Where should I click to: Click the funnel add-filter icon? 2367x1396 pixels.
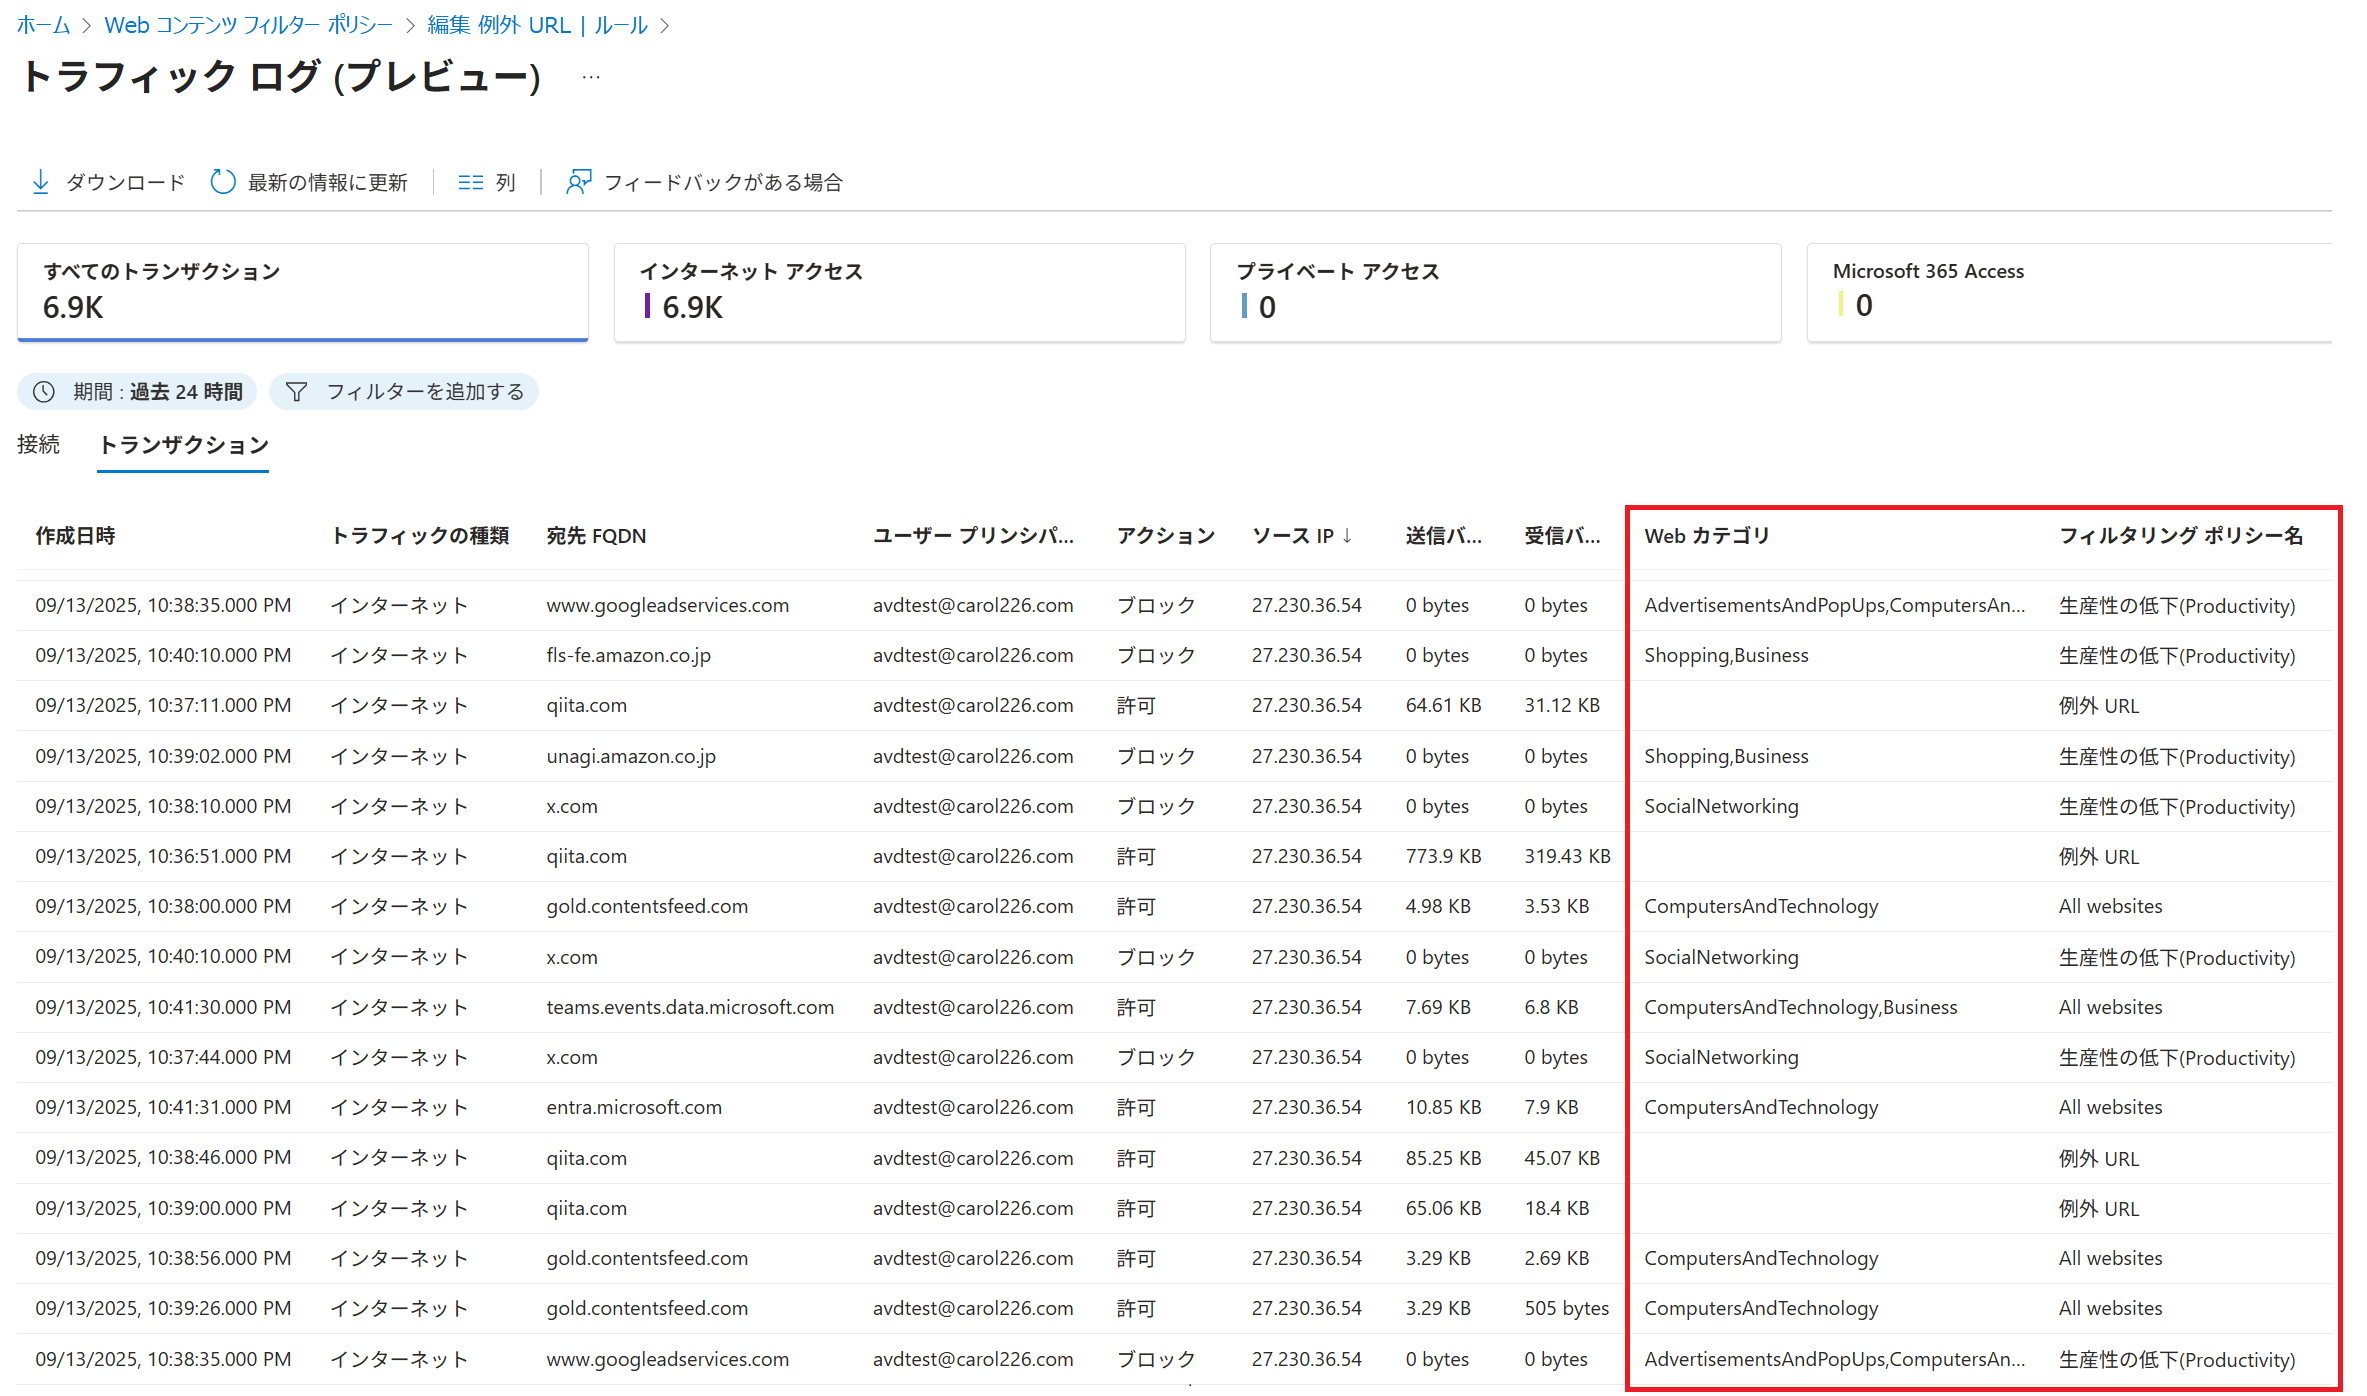[296, 392]
